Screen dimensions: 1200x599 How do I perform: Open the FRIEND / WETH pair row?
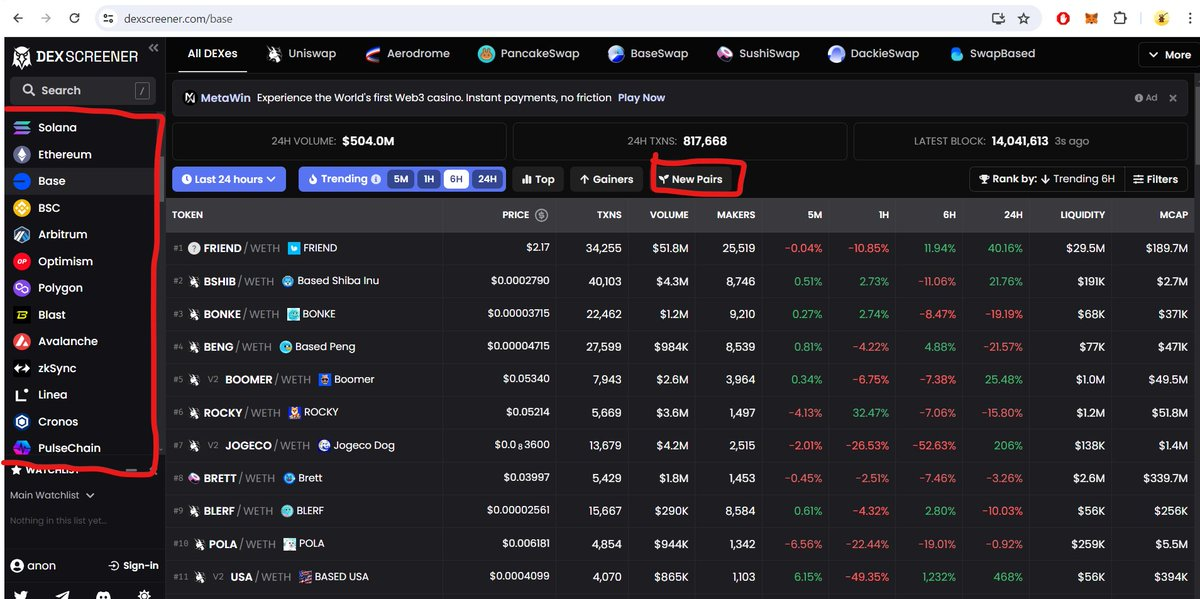(x=682, y=248)
